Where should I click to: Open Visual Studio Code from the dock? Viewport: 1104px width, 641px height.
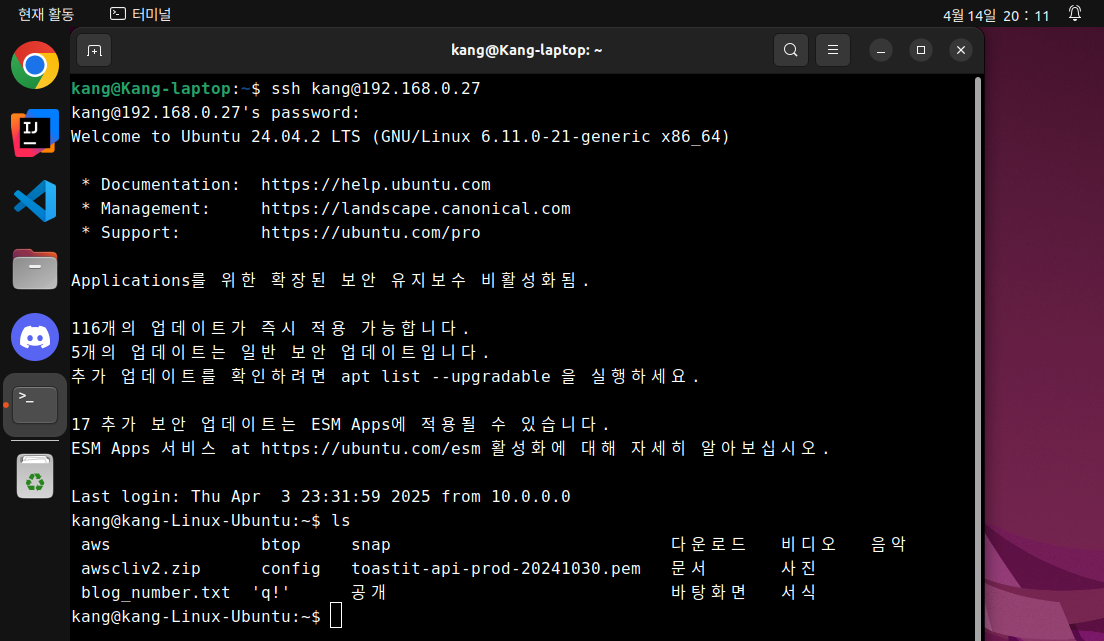pos(34,201)
